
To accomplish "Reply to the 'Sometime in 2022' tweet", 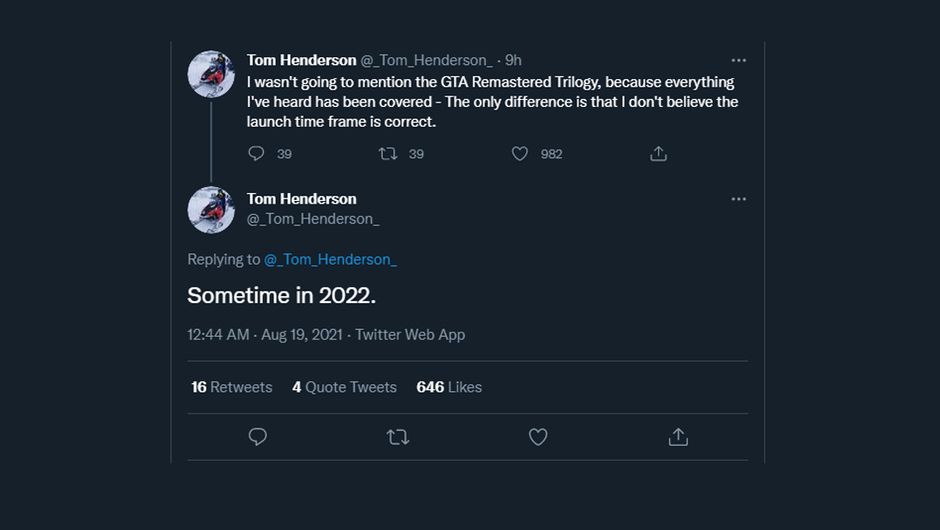I will 257,437.
